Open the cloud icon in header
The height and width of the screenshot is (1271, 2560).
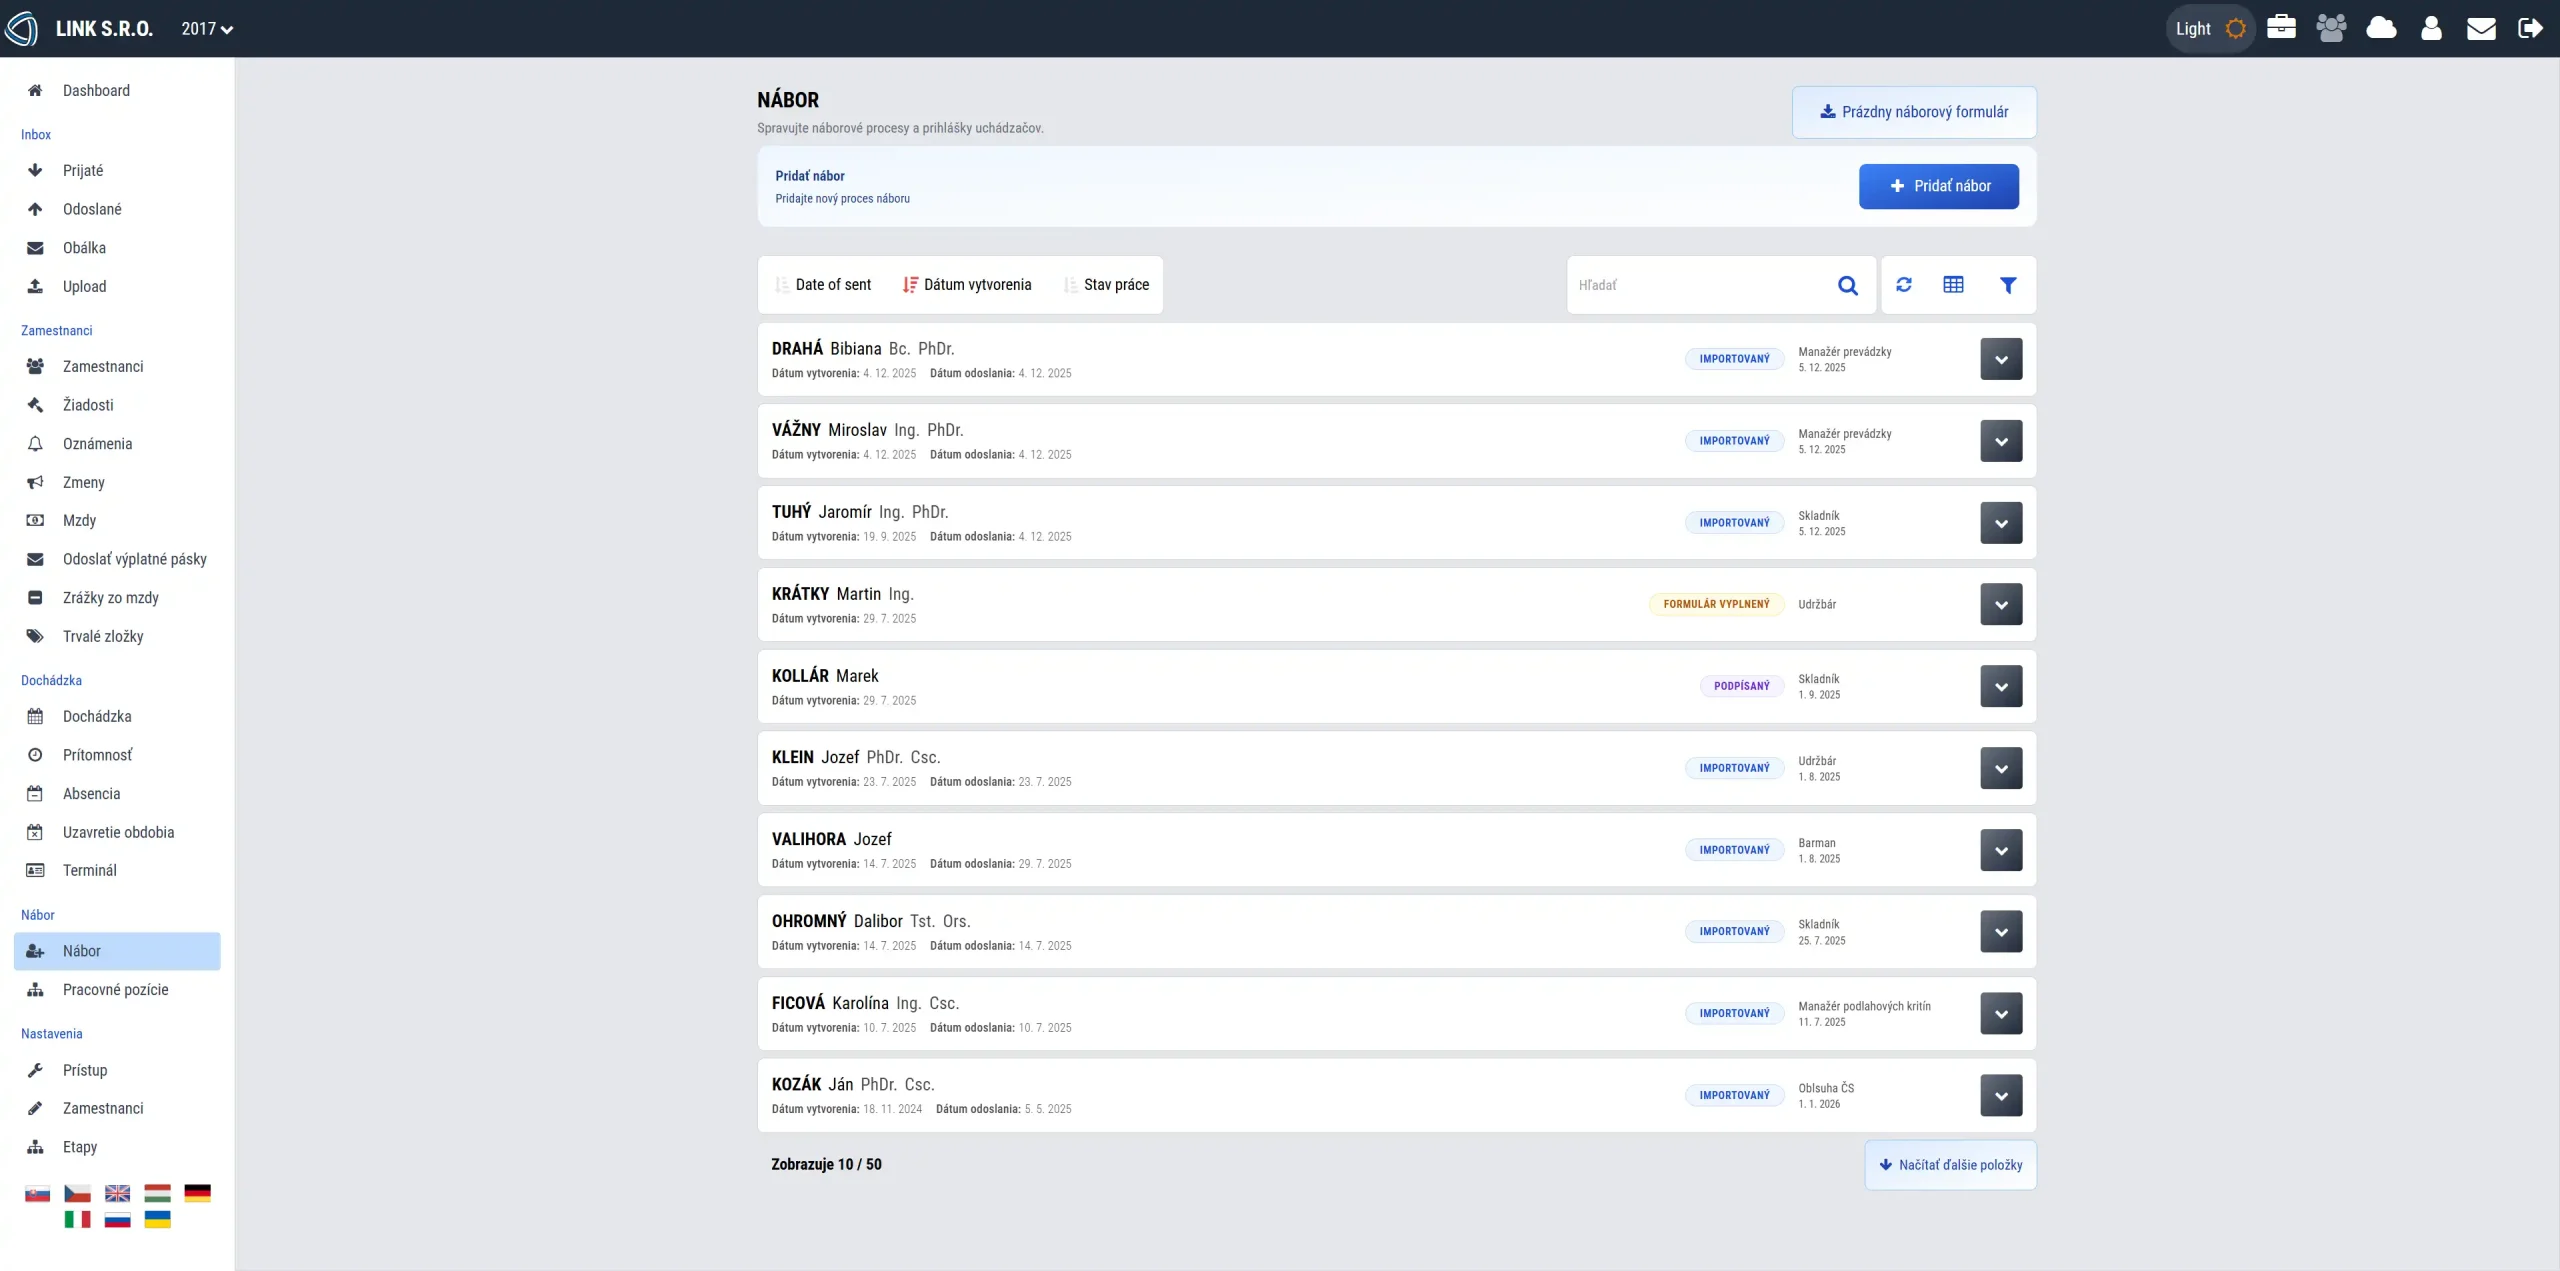click(2381, 28)
